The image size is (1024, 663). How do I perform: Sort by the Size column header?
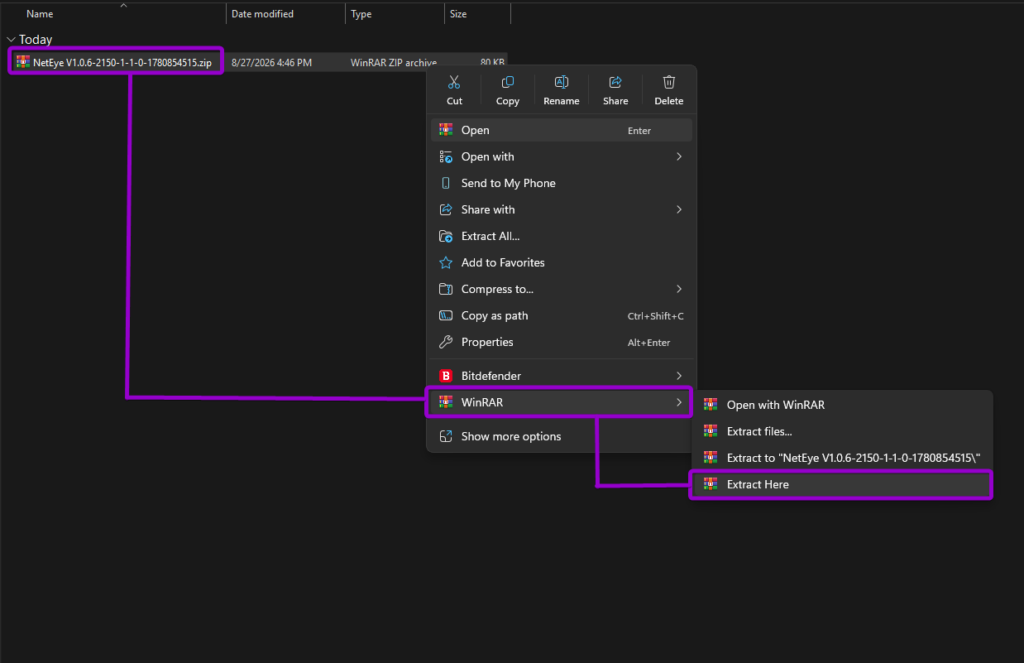tap(458, 14)
